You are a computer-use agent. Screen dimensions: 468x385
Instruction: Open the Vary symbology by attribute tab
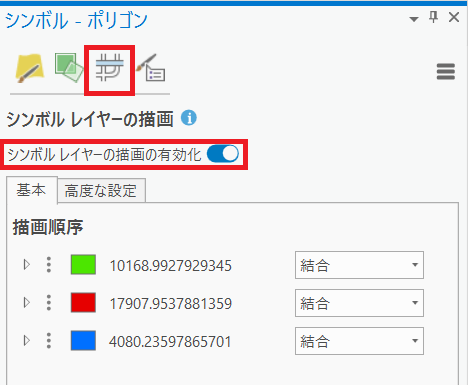pos(69,68)
